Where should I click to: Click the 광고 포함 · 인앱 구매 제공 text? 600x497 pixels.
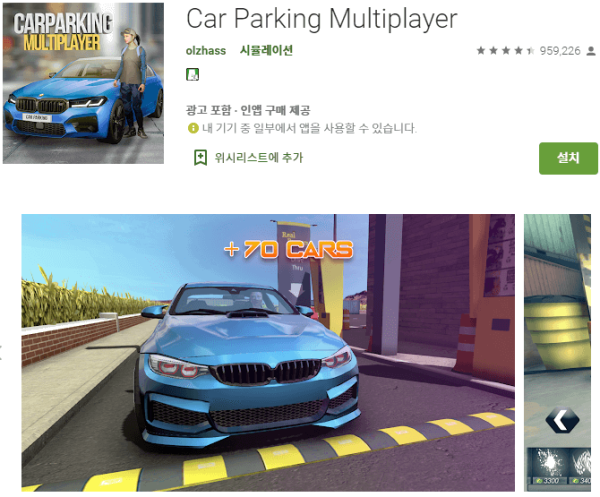click(248, 111)
